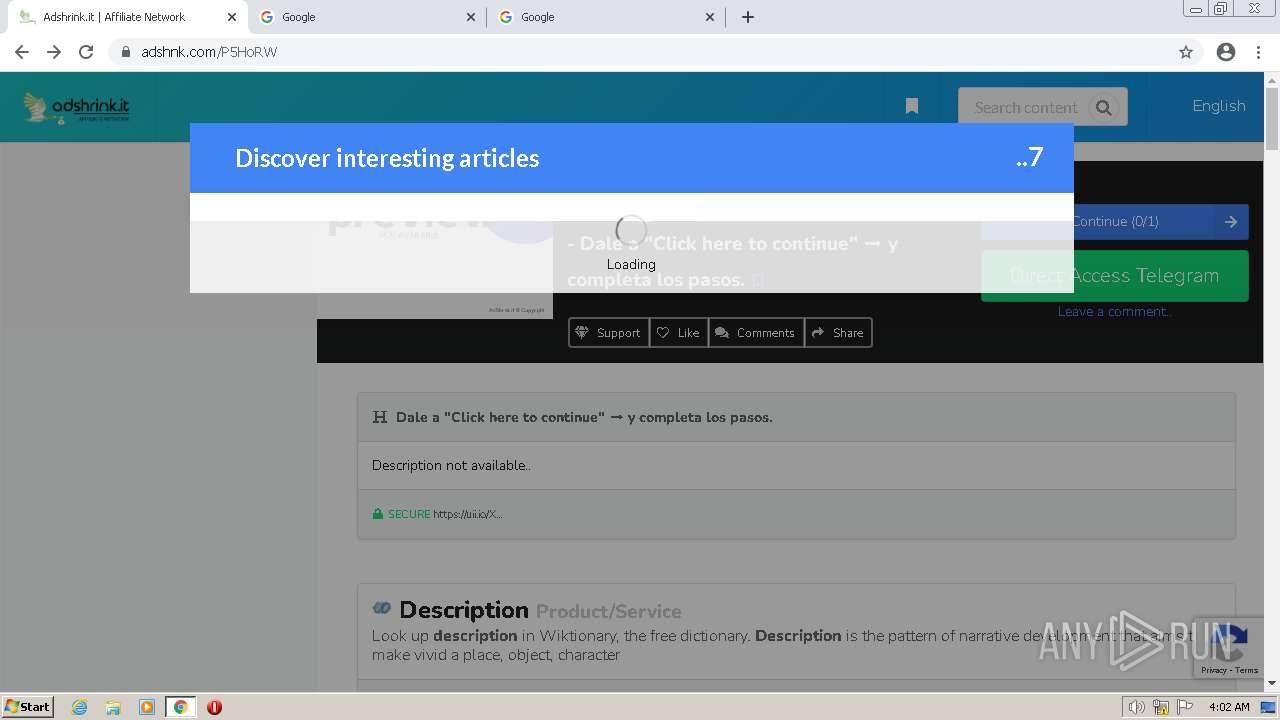Image resolution: width=1280 pixels, height=720 pixels.
Task: Click the site lock icon
Action: click(126, 52)
